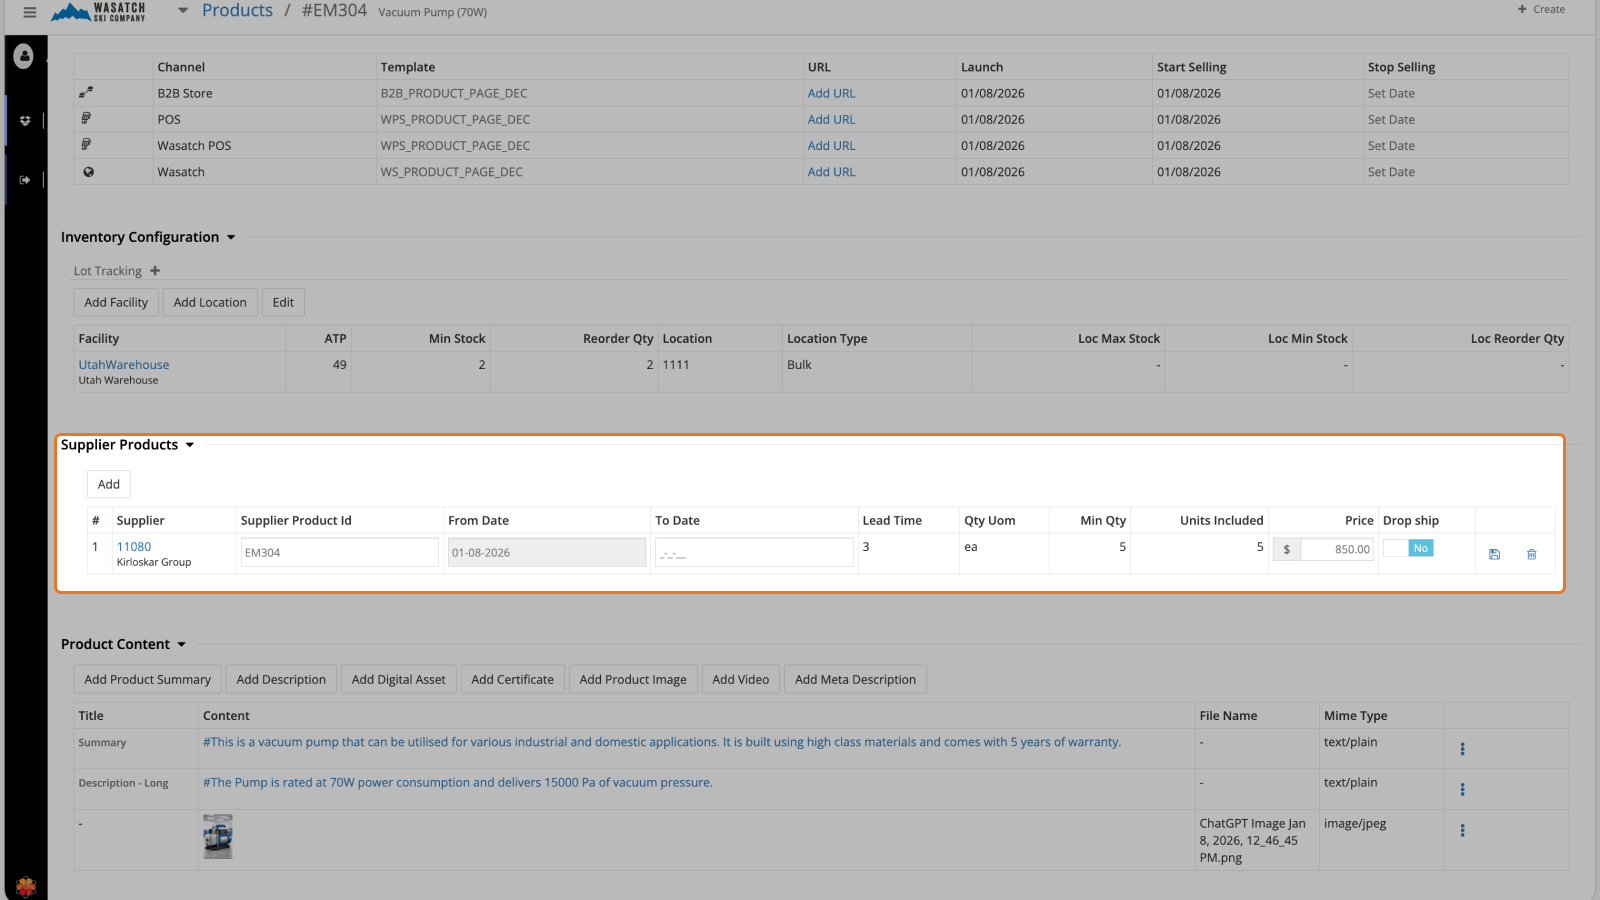
Task: Navigate to Products via the breadcrumb
Action: (x=237, y=10)
